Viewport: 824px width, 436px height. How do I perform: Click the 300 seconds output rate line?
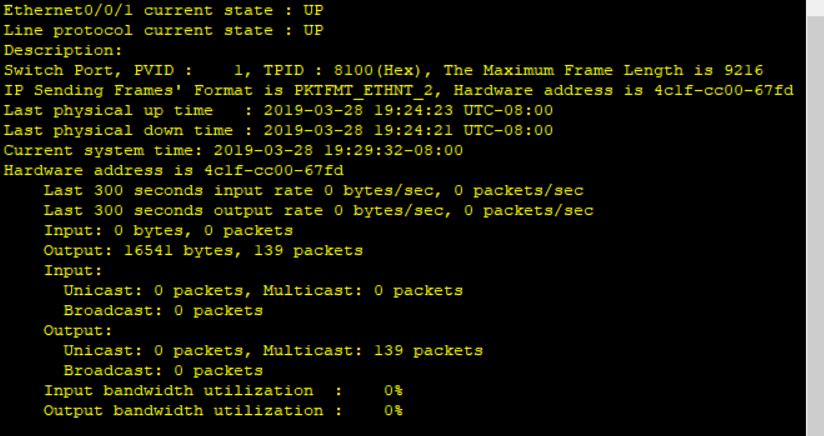pos(318,211)
